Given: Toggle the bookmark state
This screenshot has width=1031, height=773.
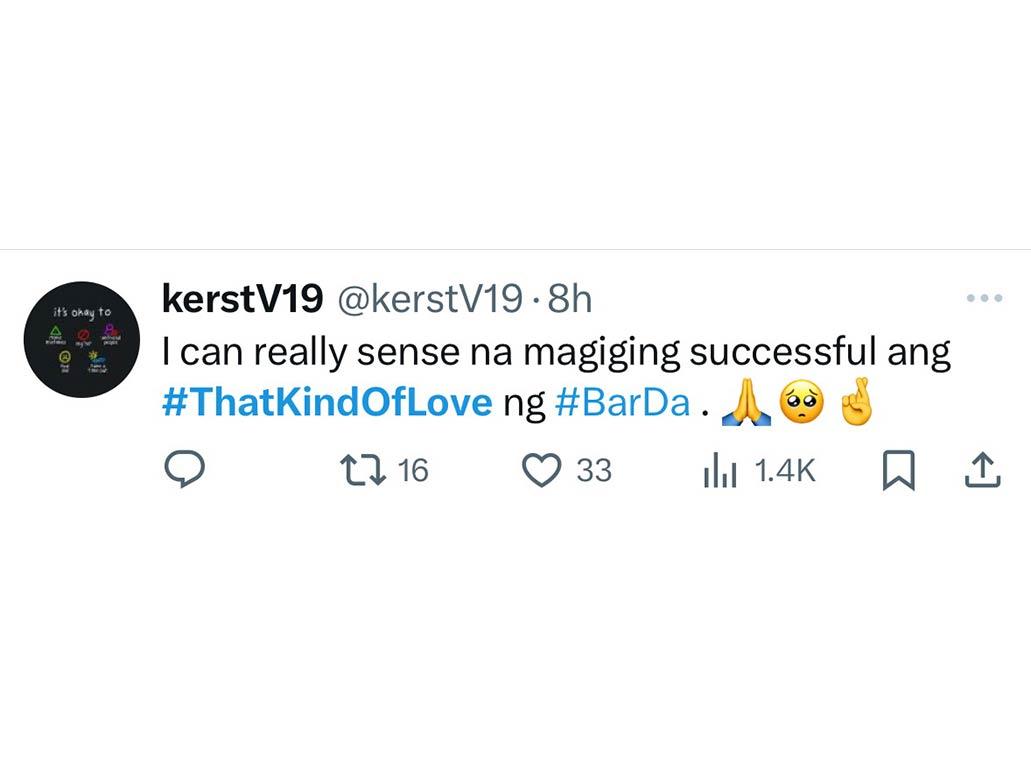Looking at the screenshot, I should coord(898,470).
